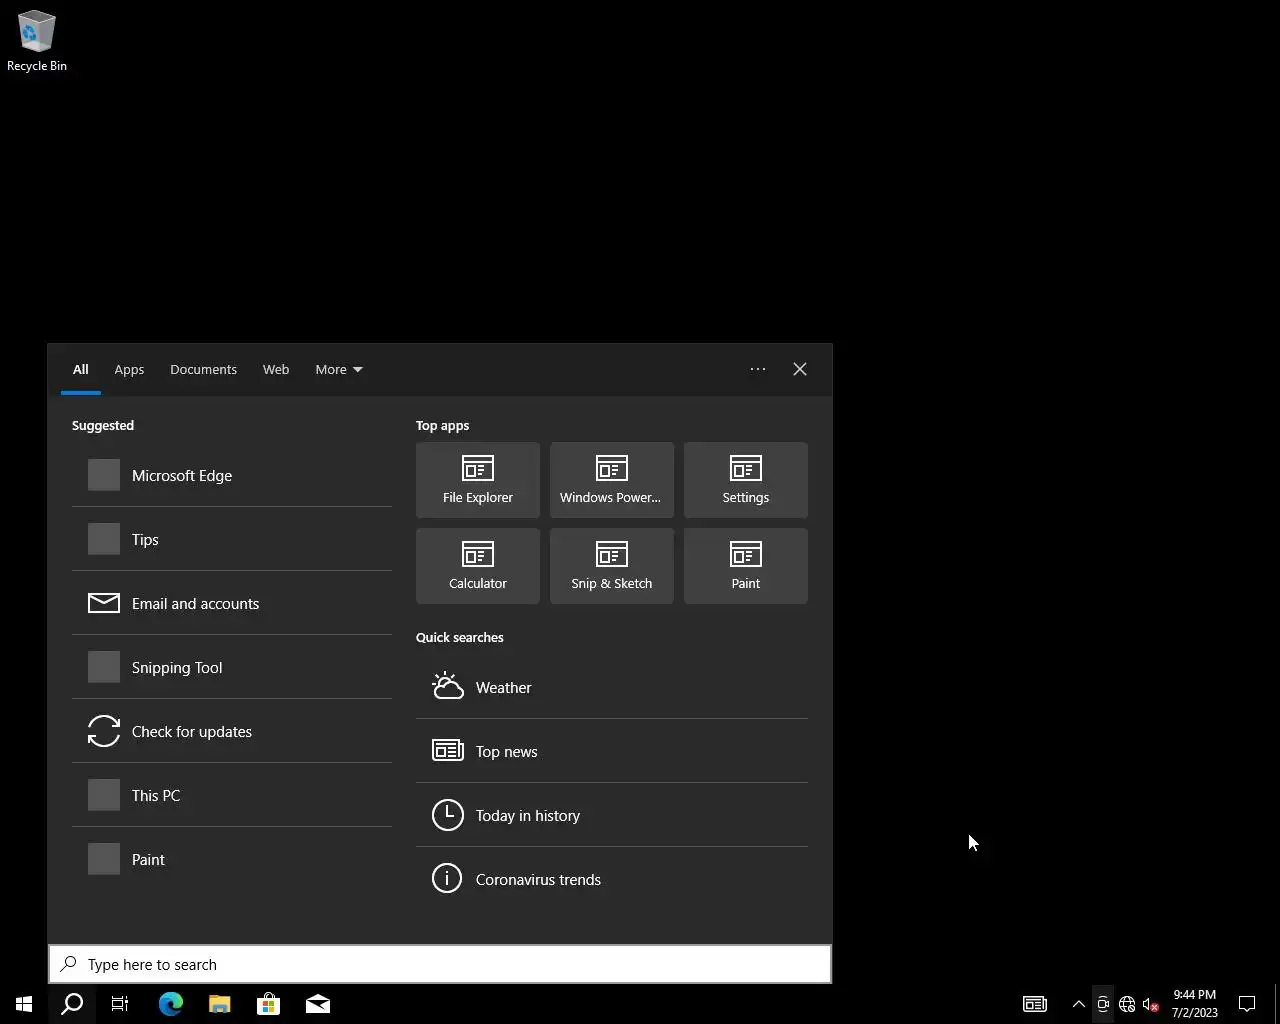Run the Weather quick search

612,687
